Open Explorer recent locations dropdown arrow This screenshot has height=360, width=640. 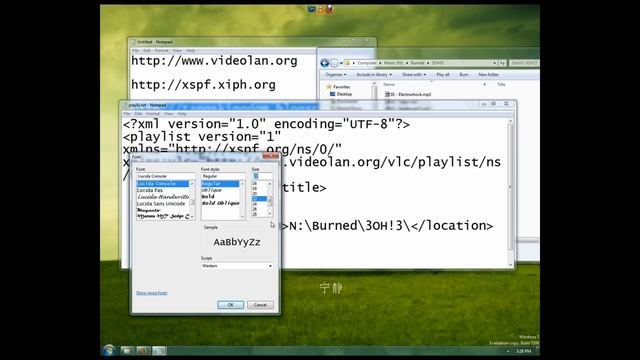[341, 63]
